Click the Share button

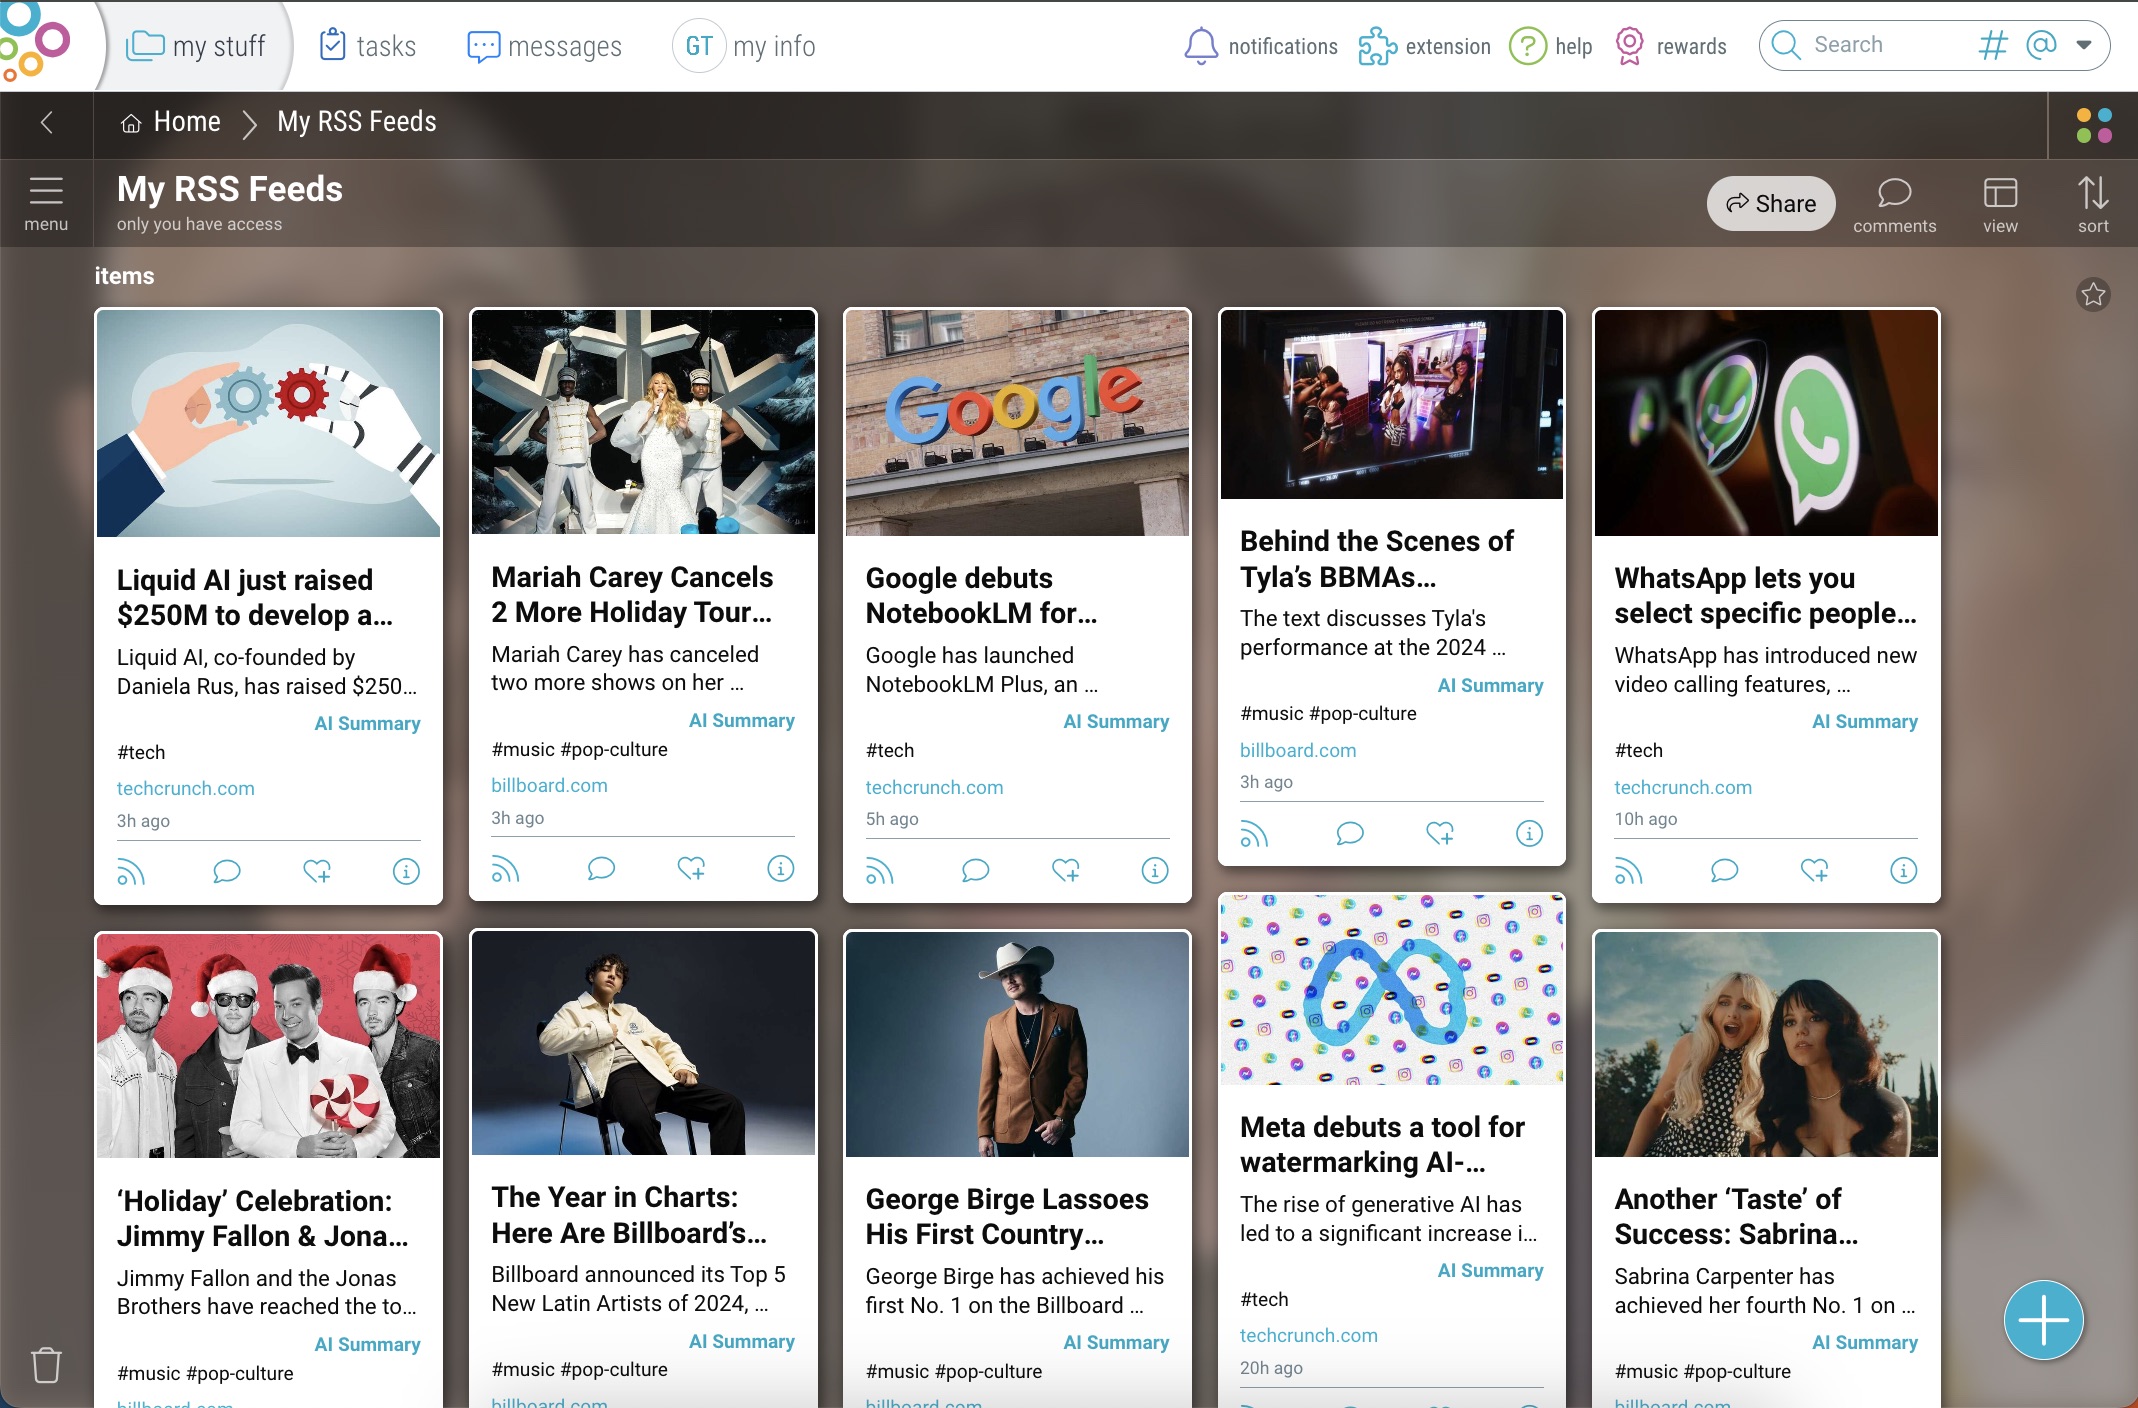(x=1771, y=204)
